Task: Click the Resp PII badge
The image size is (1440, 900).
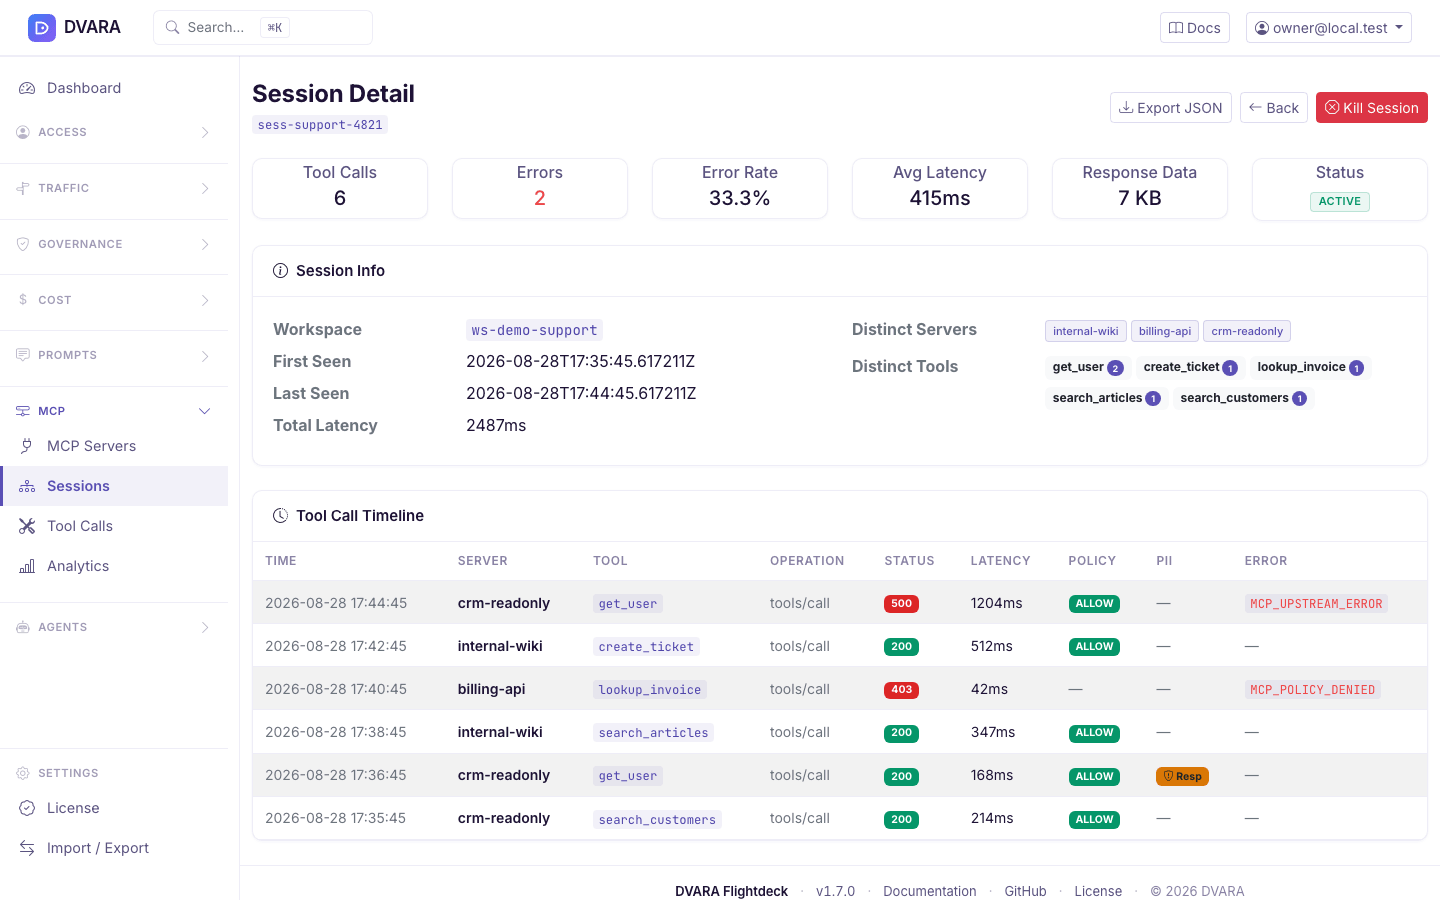Action: click(x=1182, y=776)
